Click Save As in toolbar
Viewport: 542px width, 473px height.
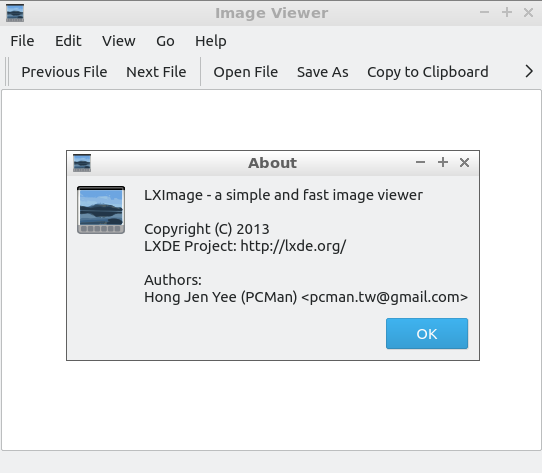click(323, 72)
